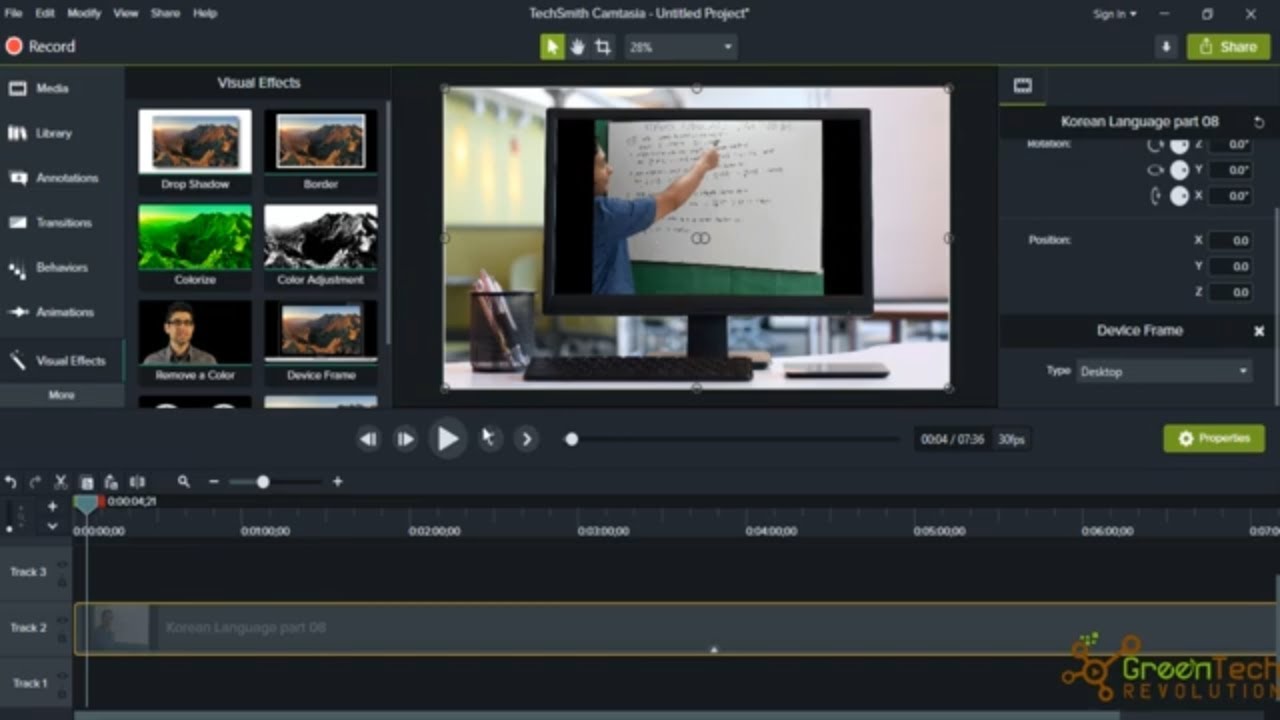Go to next media chevron button

[x=527, y=438]
